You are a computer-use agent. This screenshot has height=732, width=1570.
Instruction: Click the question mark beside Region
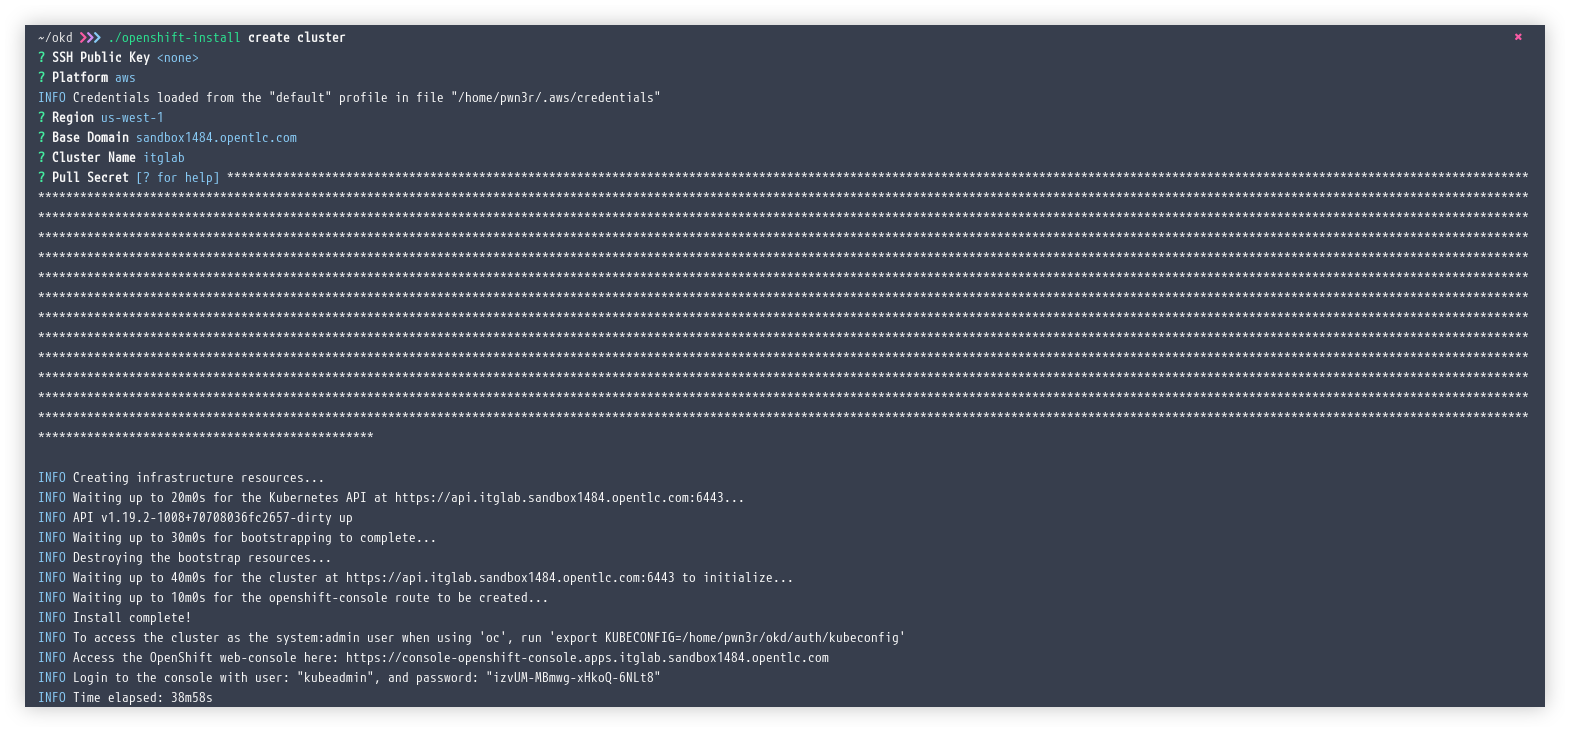tap(42, 118)
